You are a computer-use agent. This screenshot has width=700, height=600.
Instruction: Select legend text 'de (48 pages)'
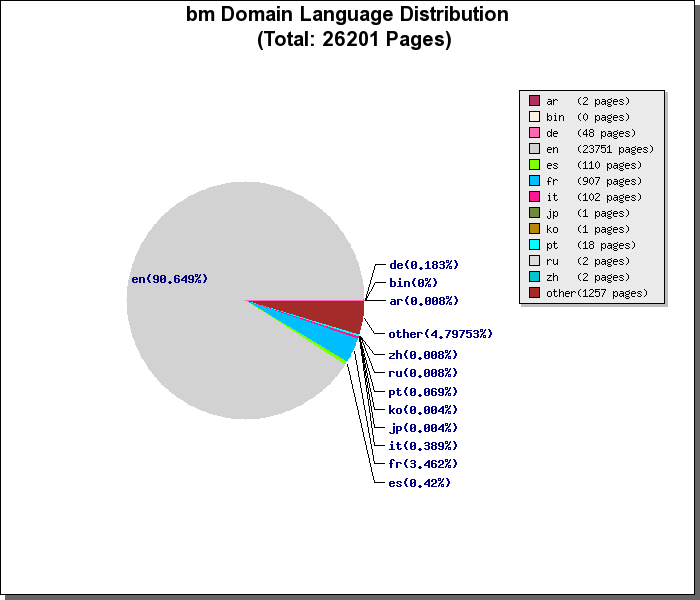(x=591, y=133)
